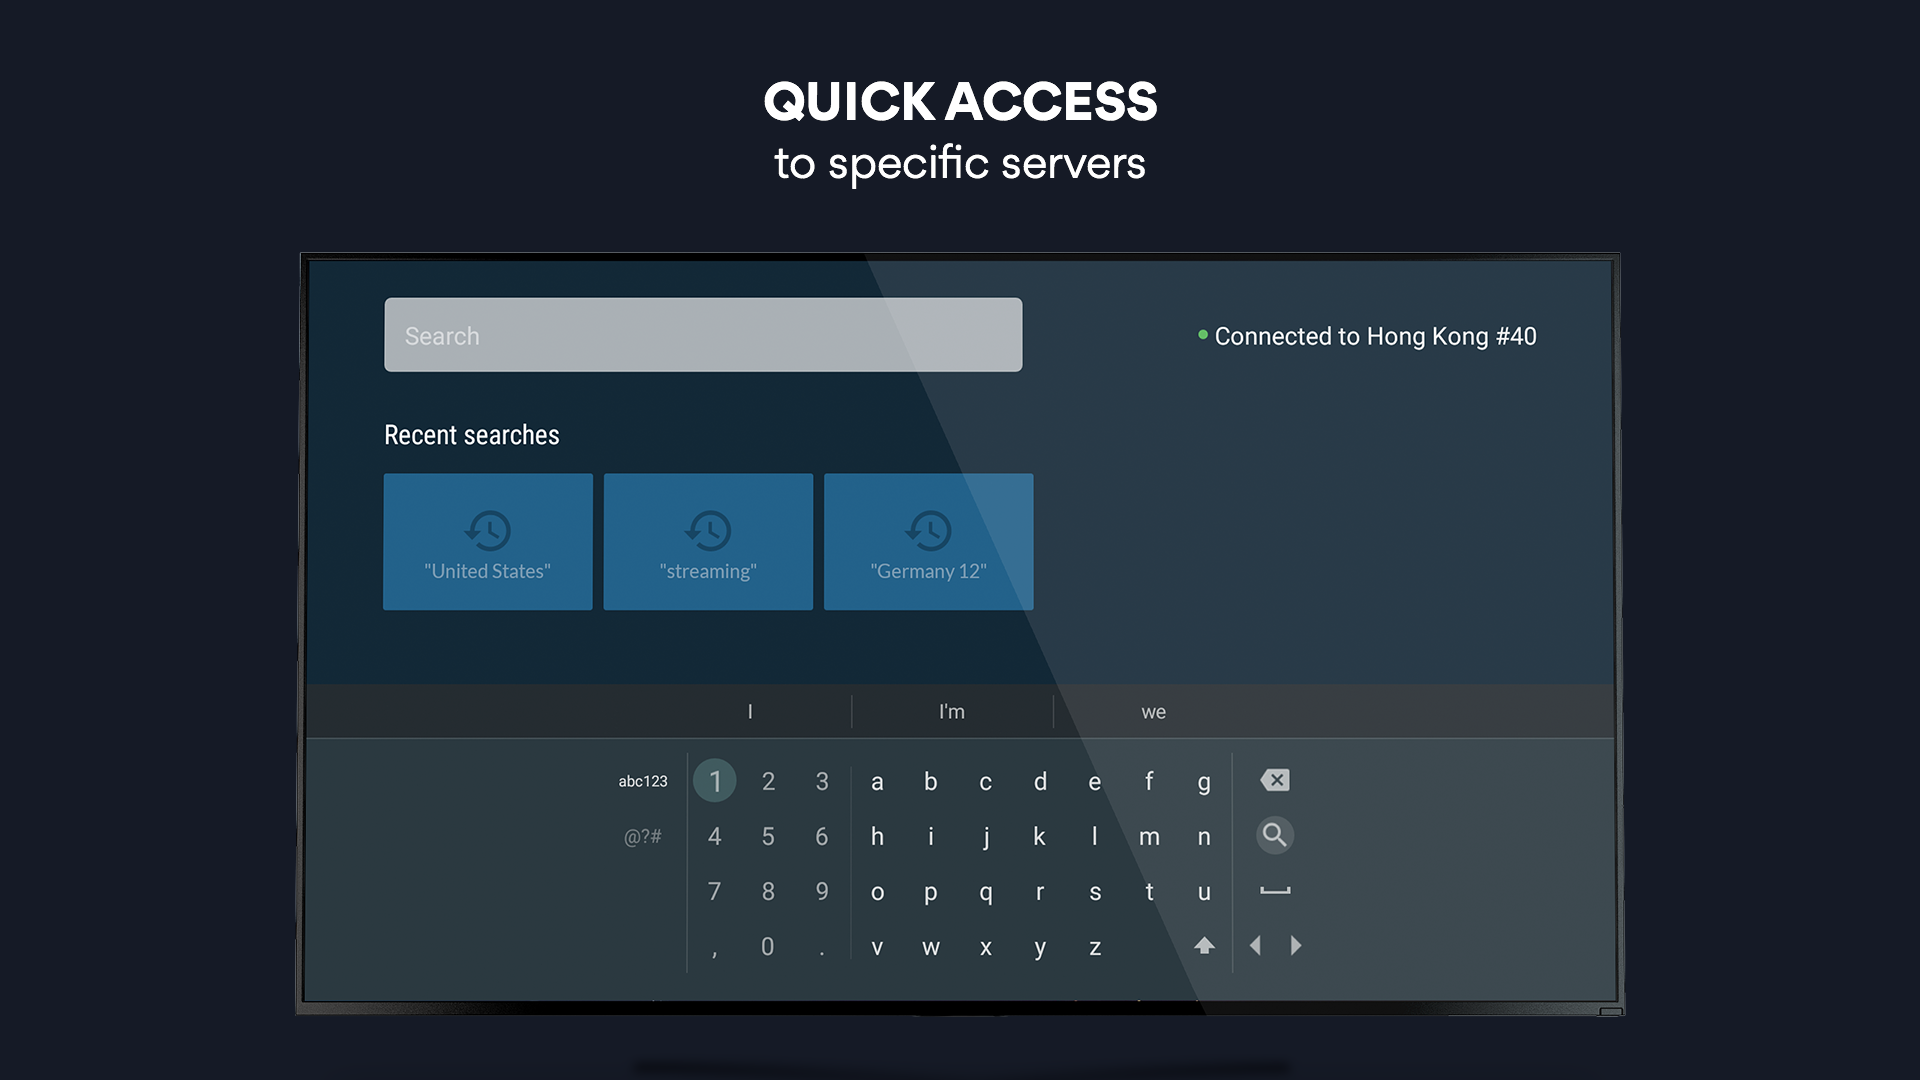Choose the "we" word suggestion
Screen dimensions: 1920x1080
pos(1153,712)
